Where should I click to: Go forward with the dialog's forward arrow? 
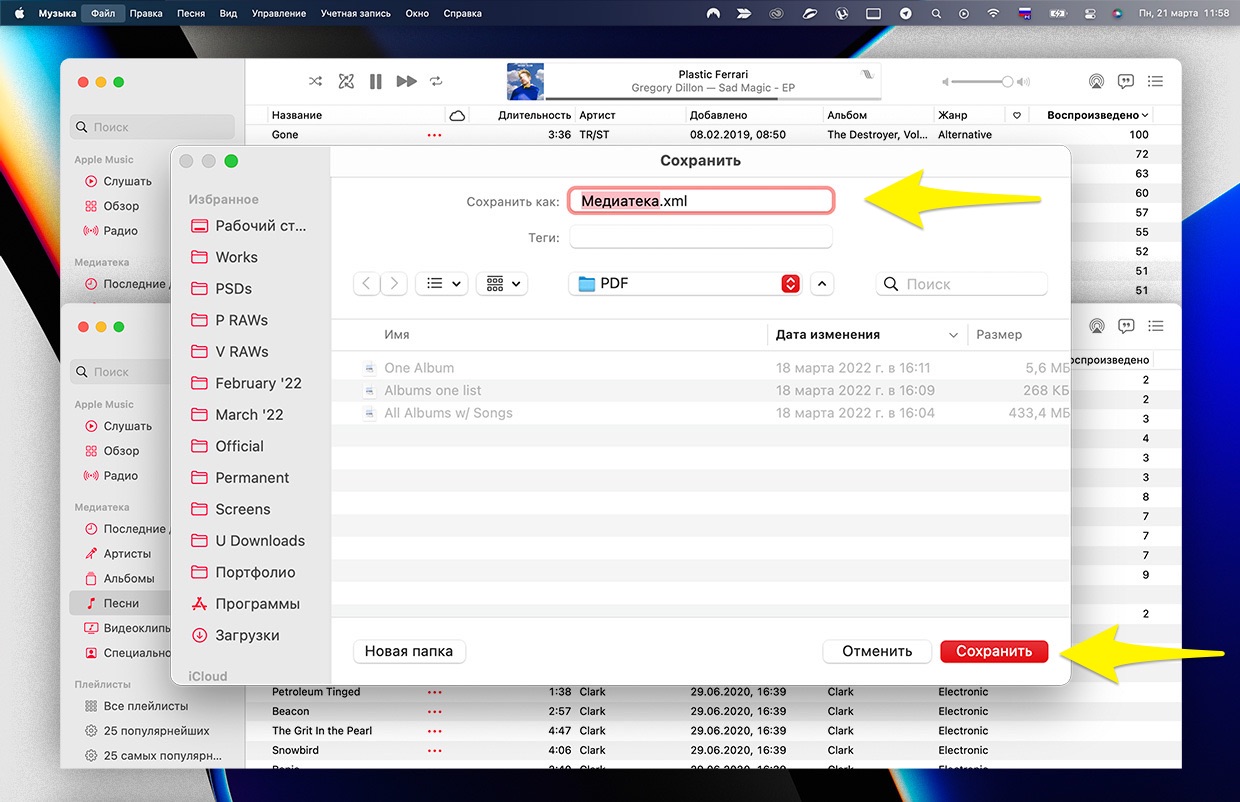(x=394, y=284)
